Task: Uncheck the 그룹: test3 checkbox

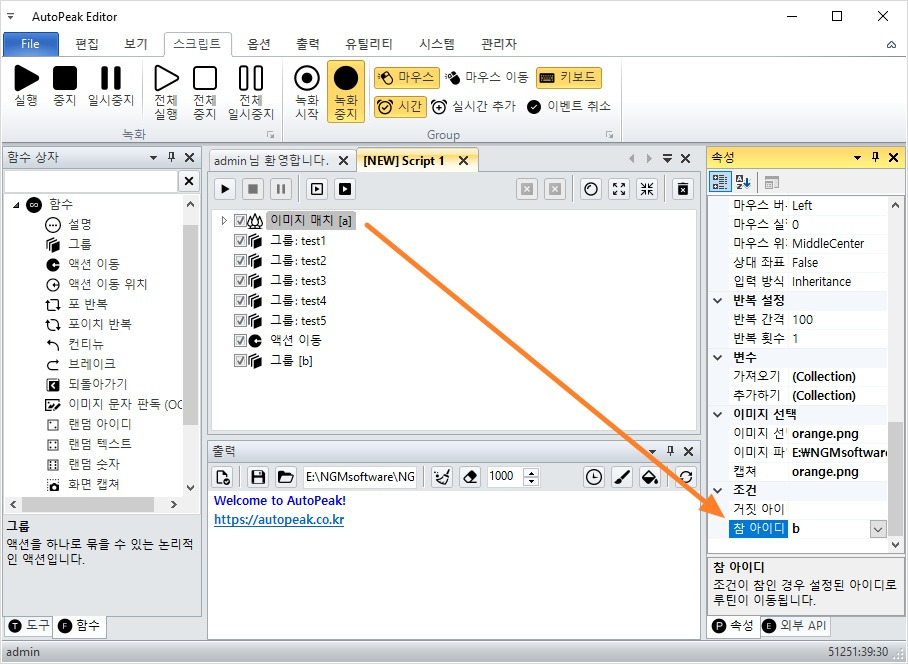Action: [240, 281]
